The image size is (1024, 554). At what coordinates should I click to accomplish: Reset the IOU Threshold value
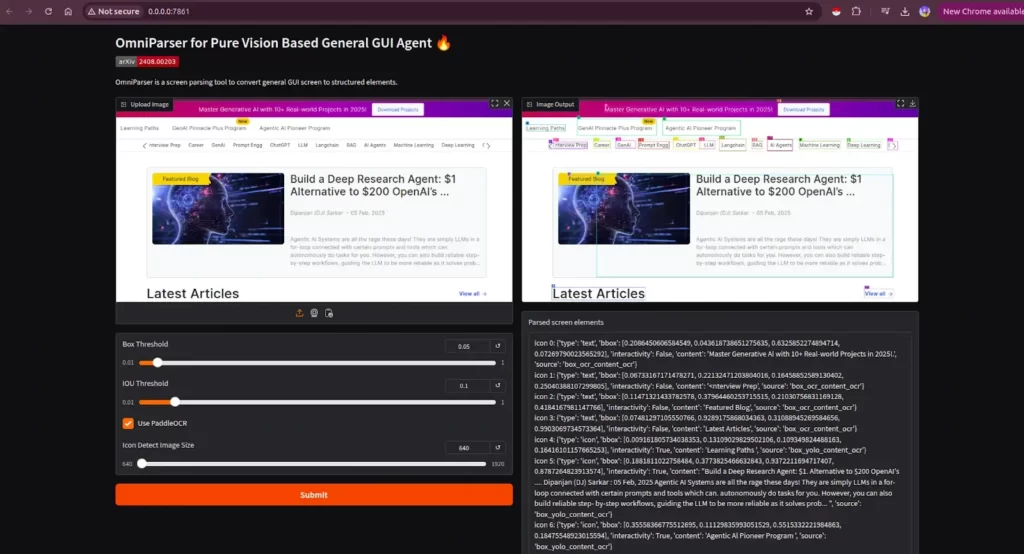click(498, 384)
